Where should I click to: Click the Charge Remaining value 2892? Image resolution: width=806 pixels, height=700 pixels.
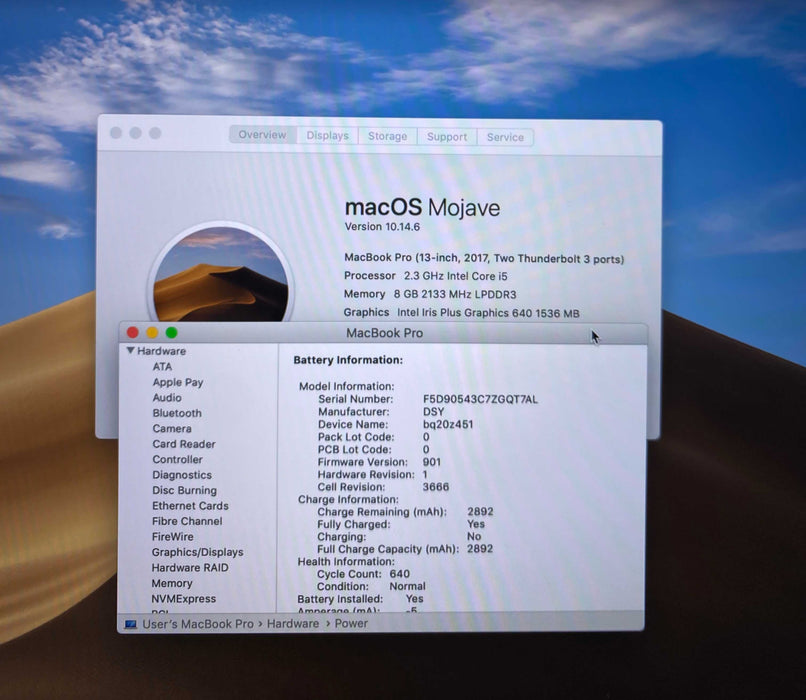(x=480, y=511)
